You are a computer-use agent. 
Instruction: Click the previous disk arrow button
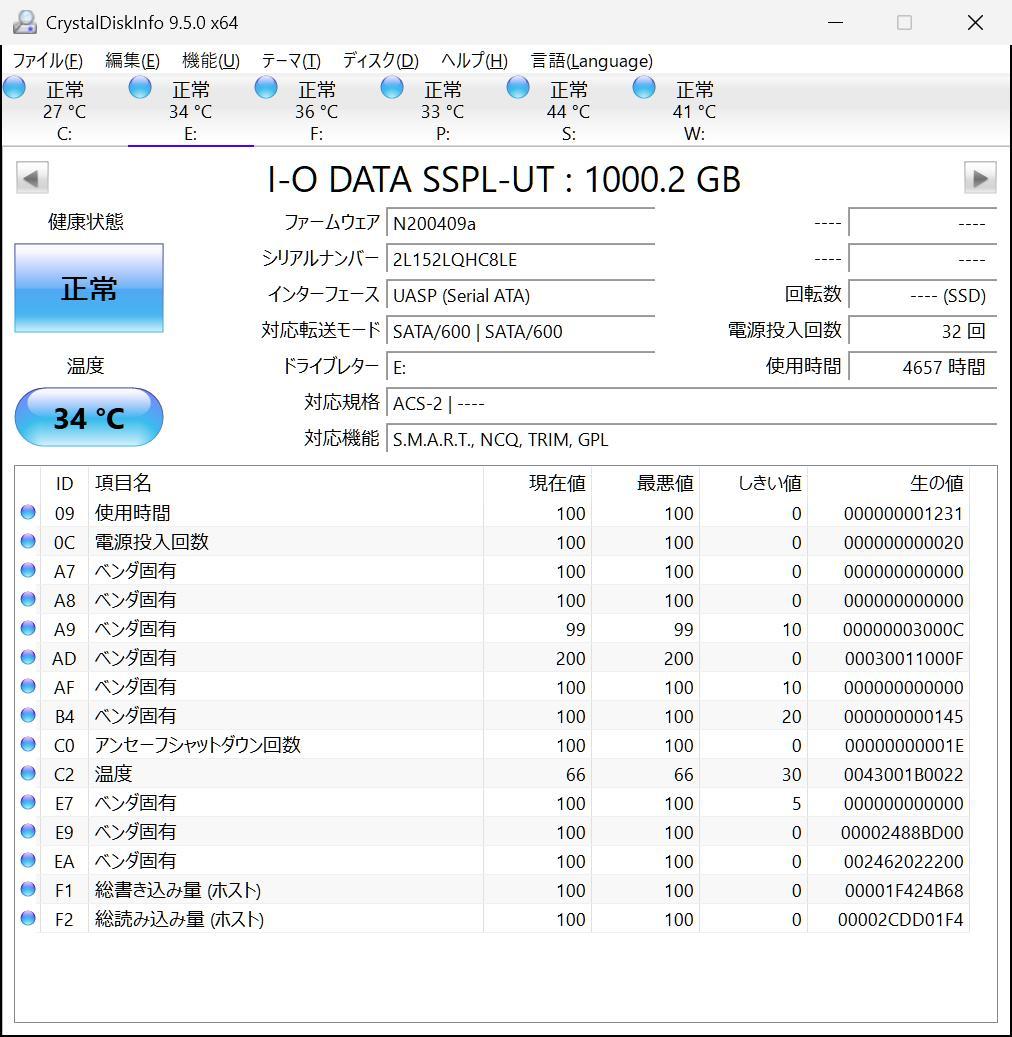click(x=32, y=178)
